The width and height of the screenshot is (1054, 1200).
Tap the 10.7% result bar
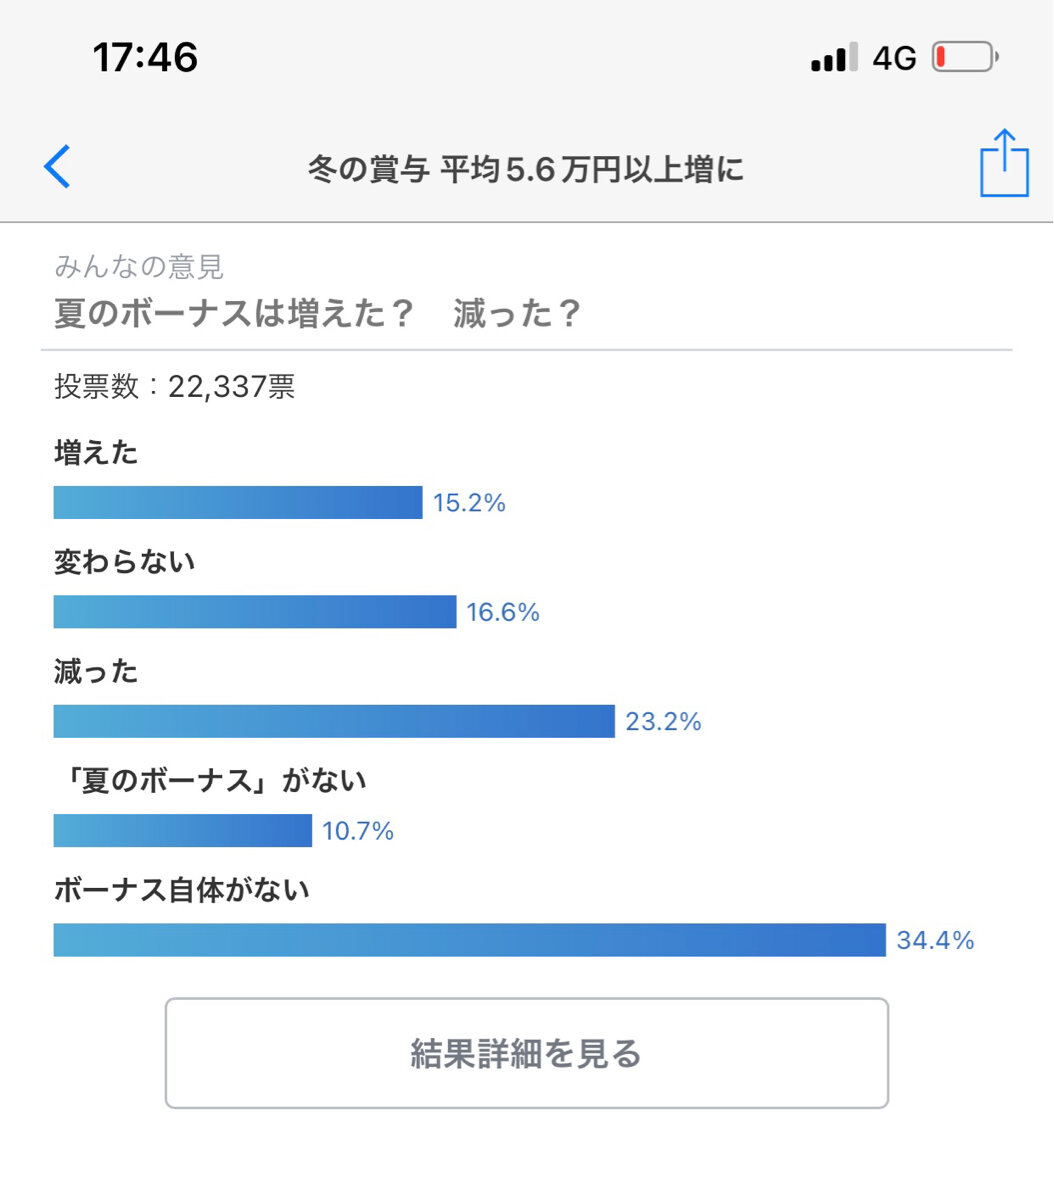tap(183, 831)
